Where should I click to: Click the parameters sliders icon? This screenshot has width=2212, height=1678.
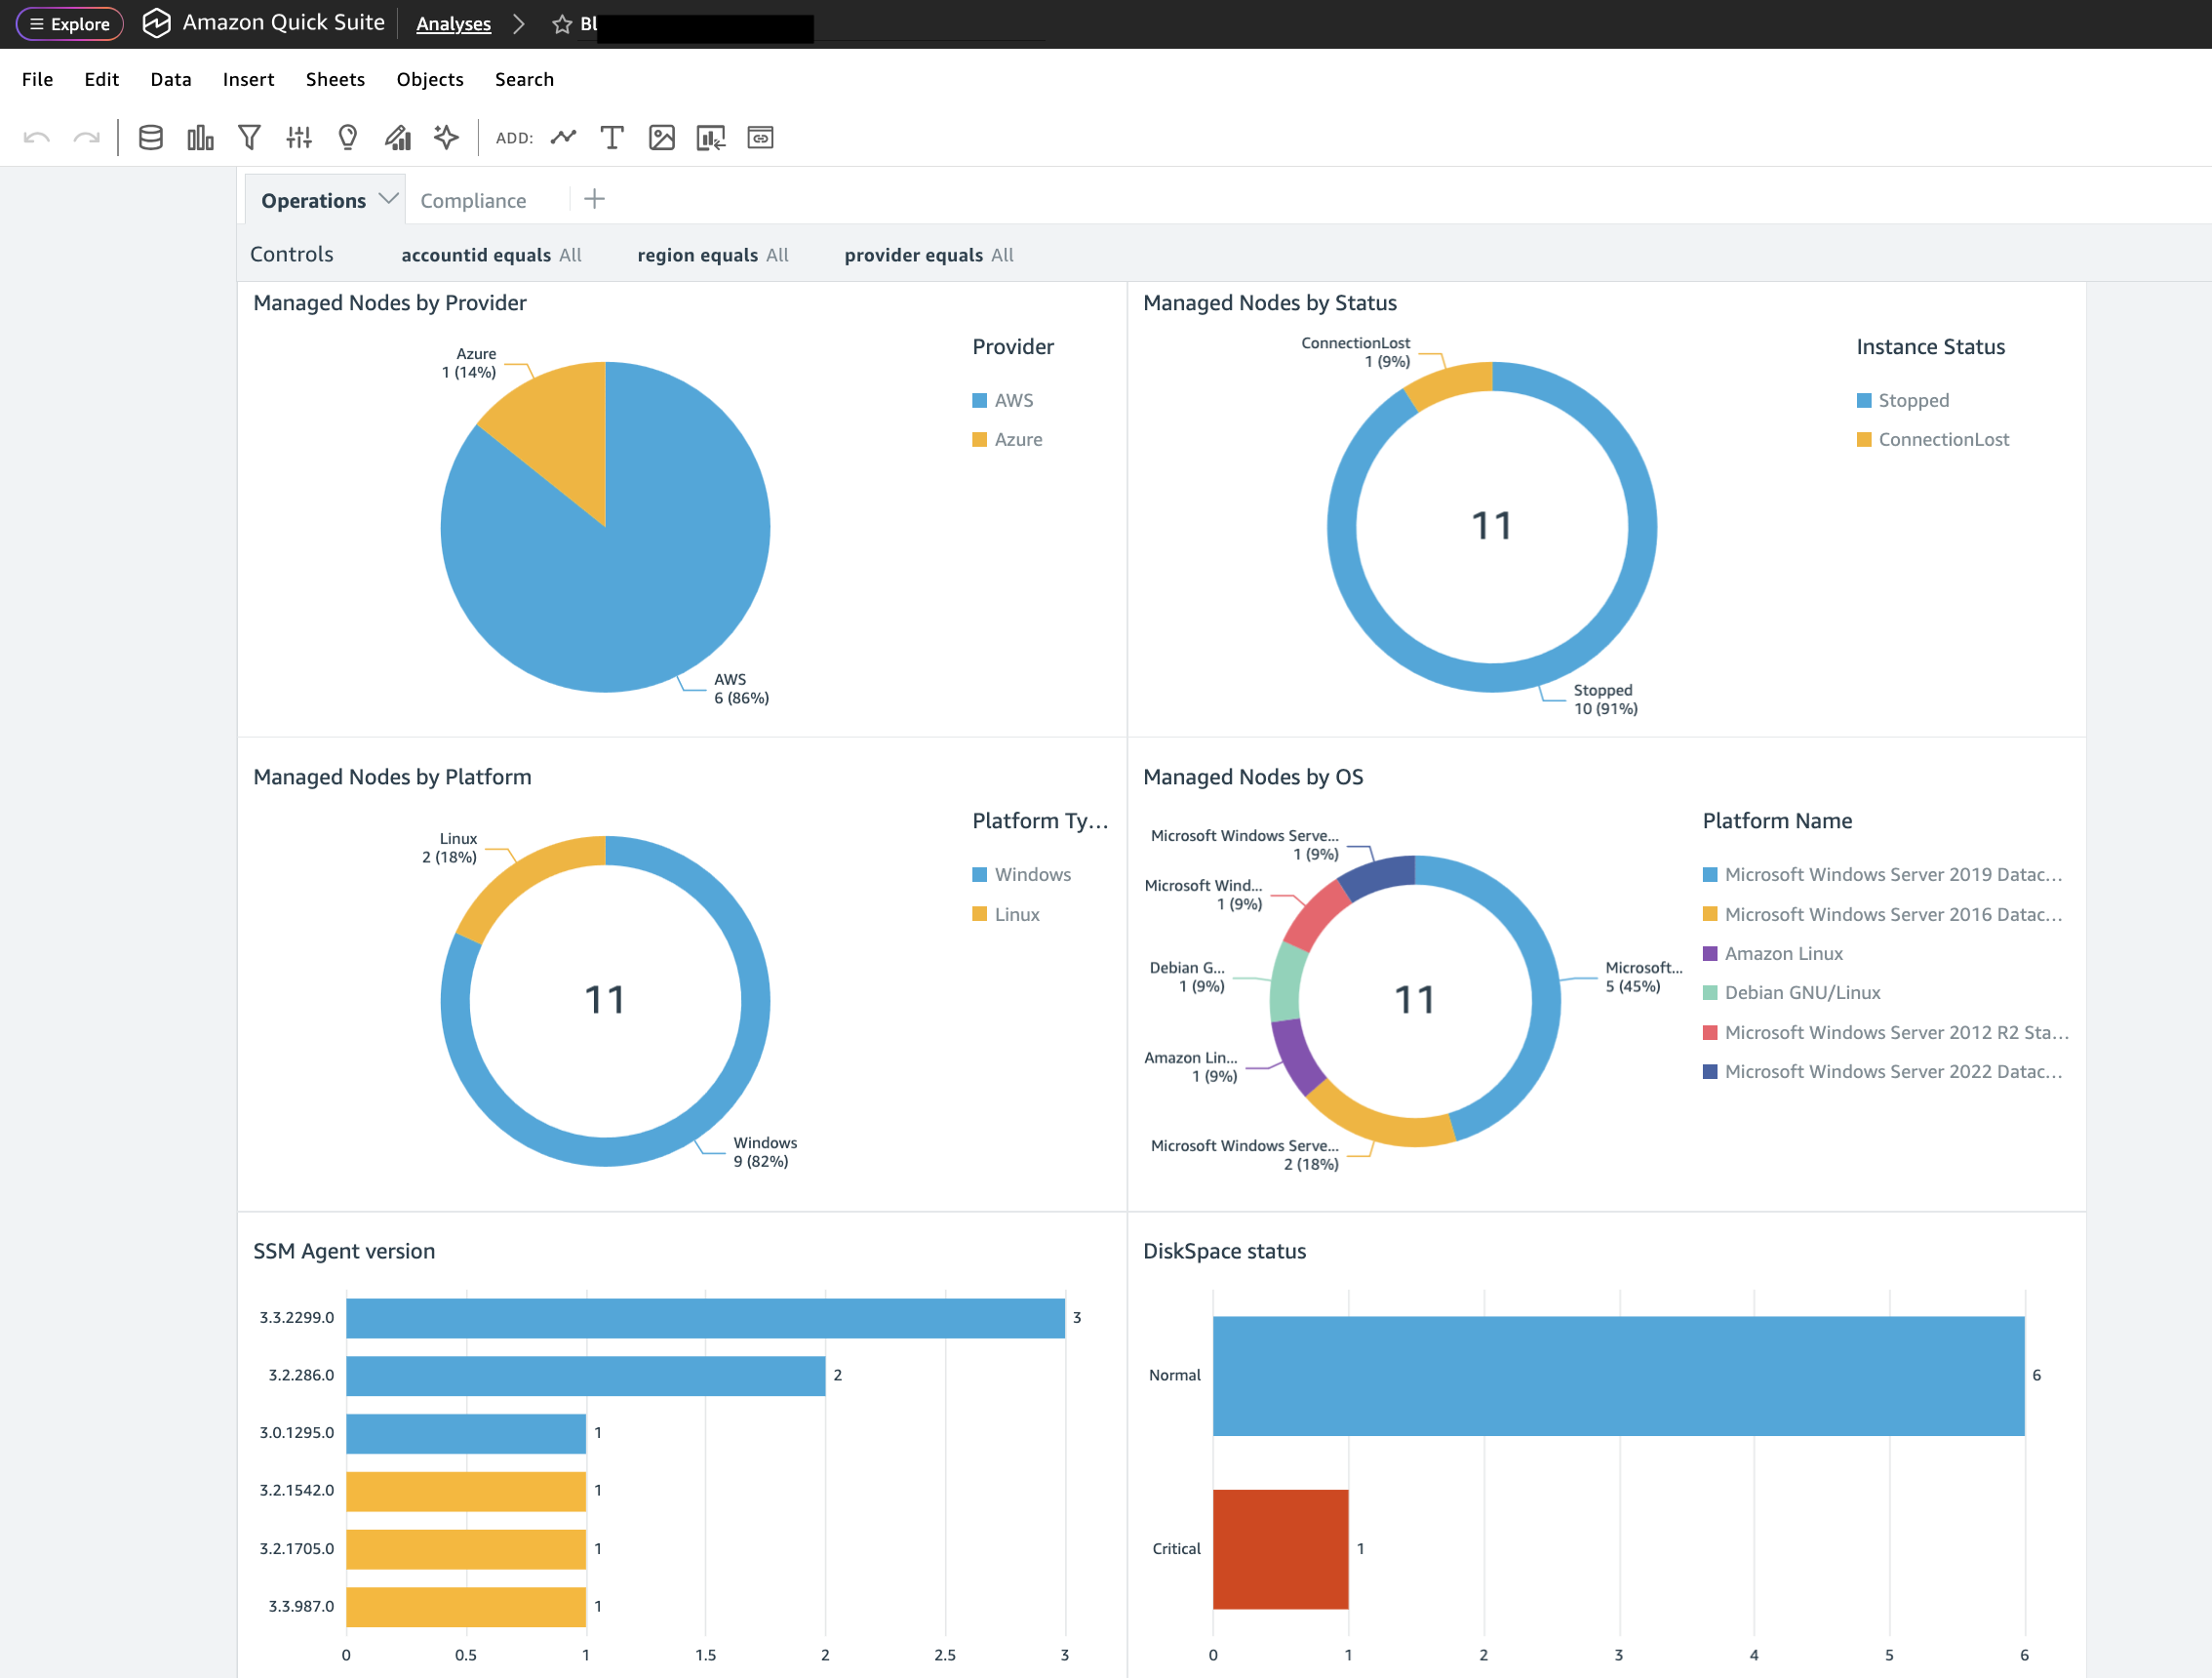(298, 138)
